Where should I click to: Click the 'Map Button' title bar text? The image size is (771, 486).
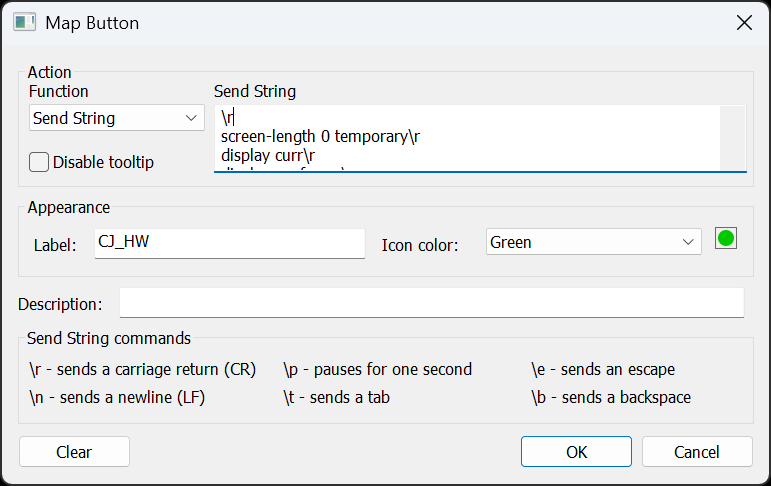pyautogui.click(x=92, y=22)
